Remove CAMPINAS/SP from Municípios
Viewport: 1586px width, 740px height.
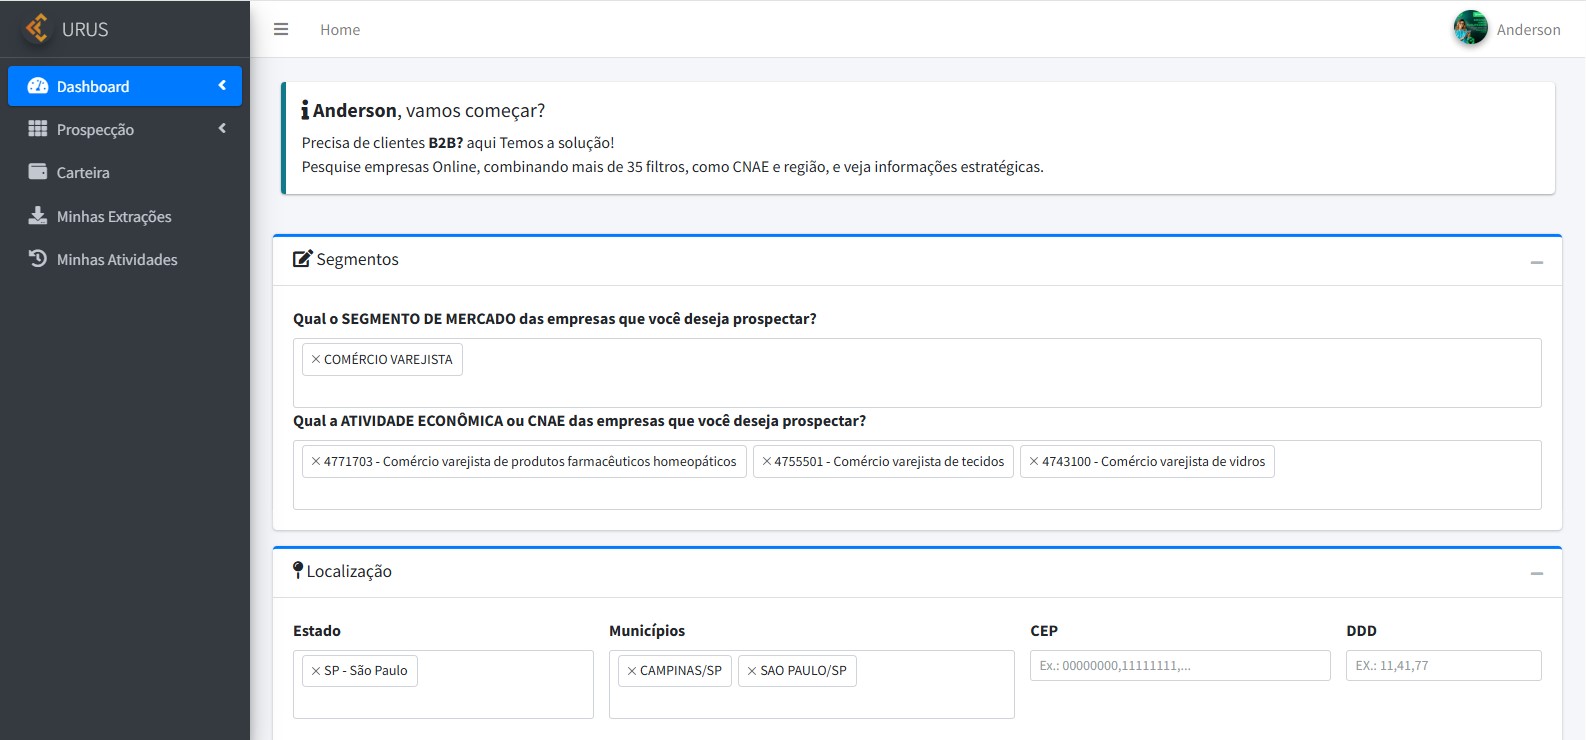632,671
